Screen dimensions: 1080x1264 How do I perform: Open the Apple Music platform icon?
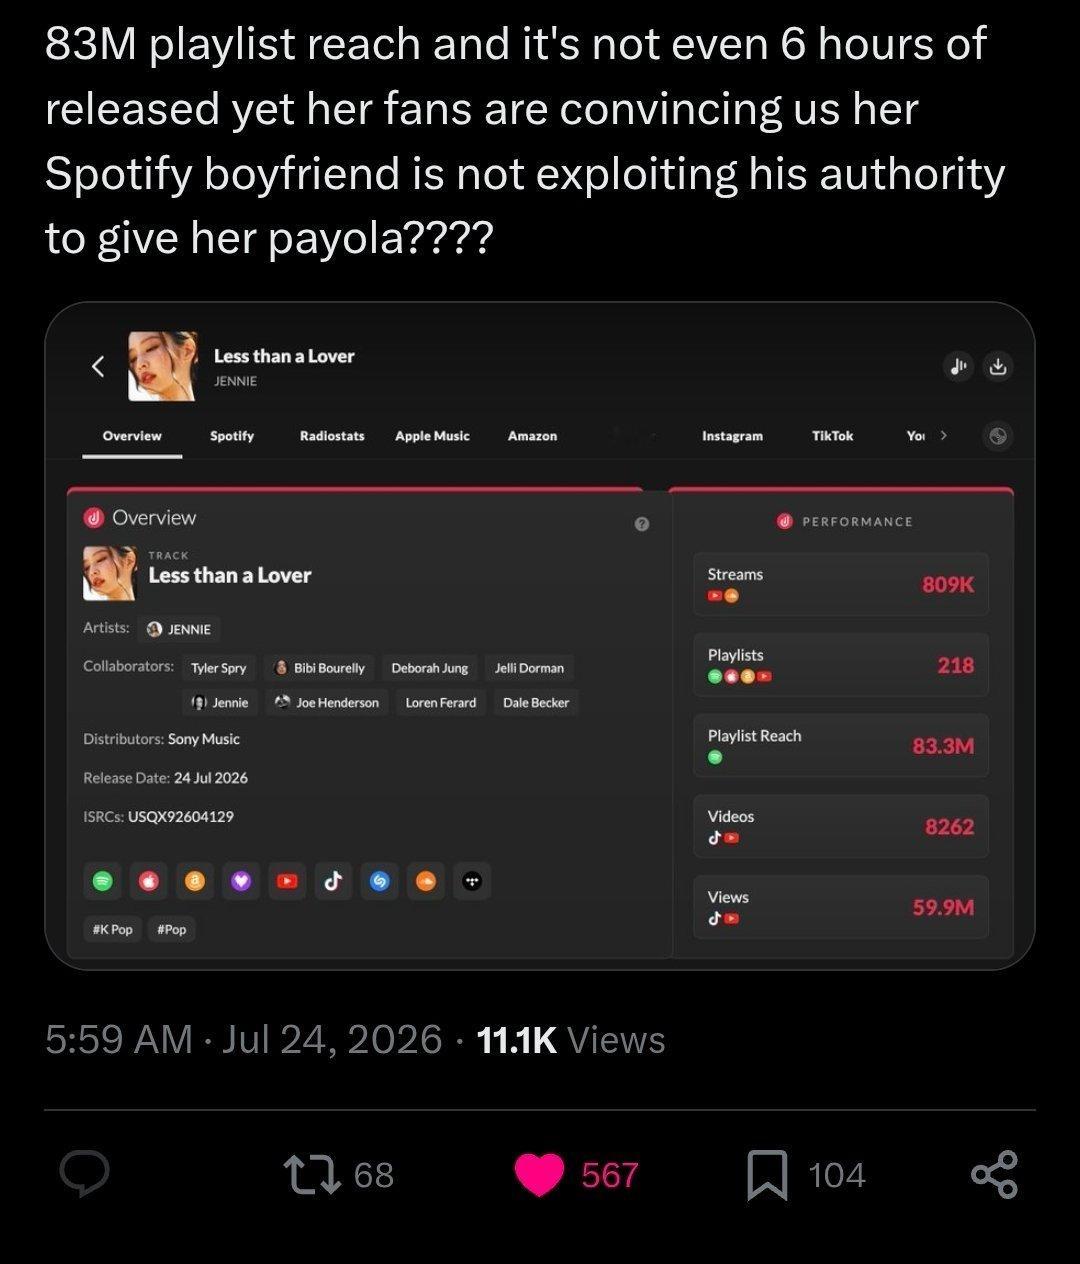tap(148, 881)
